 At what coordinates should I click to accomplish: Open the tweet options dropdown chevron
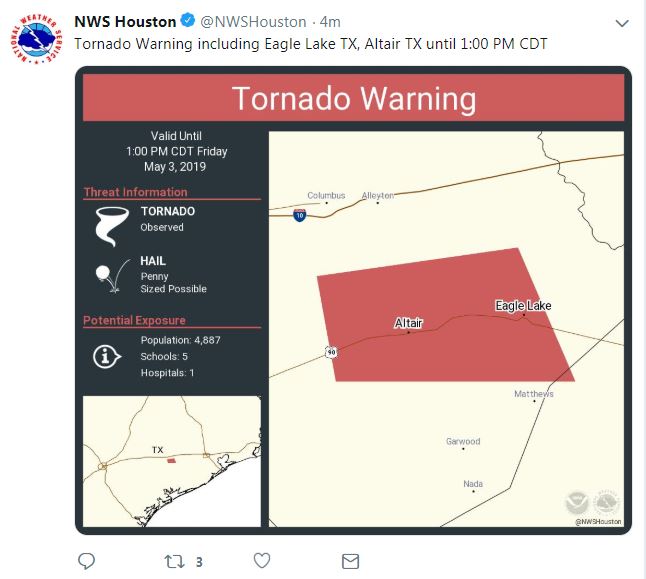tap(623, 22)
